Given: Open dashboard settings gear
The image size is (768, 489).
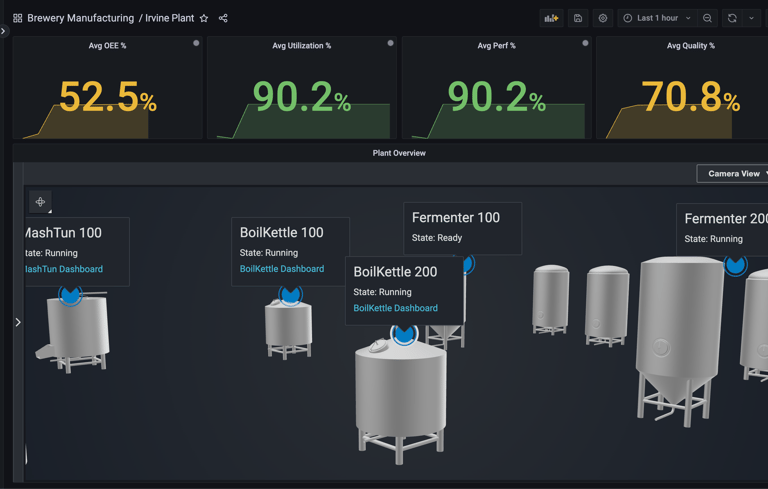Looking at the screenshot, I should (x=603, y=18).
